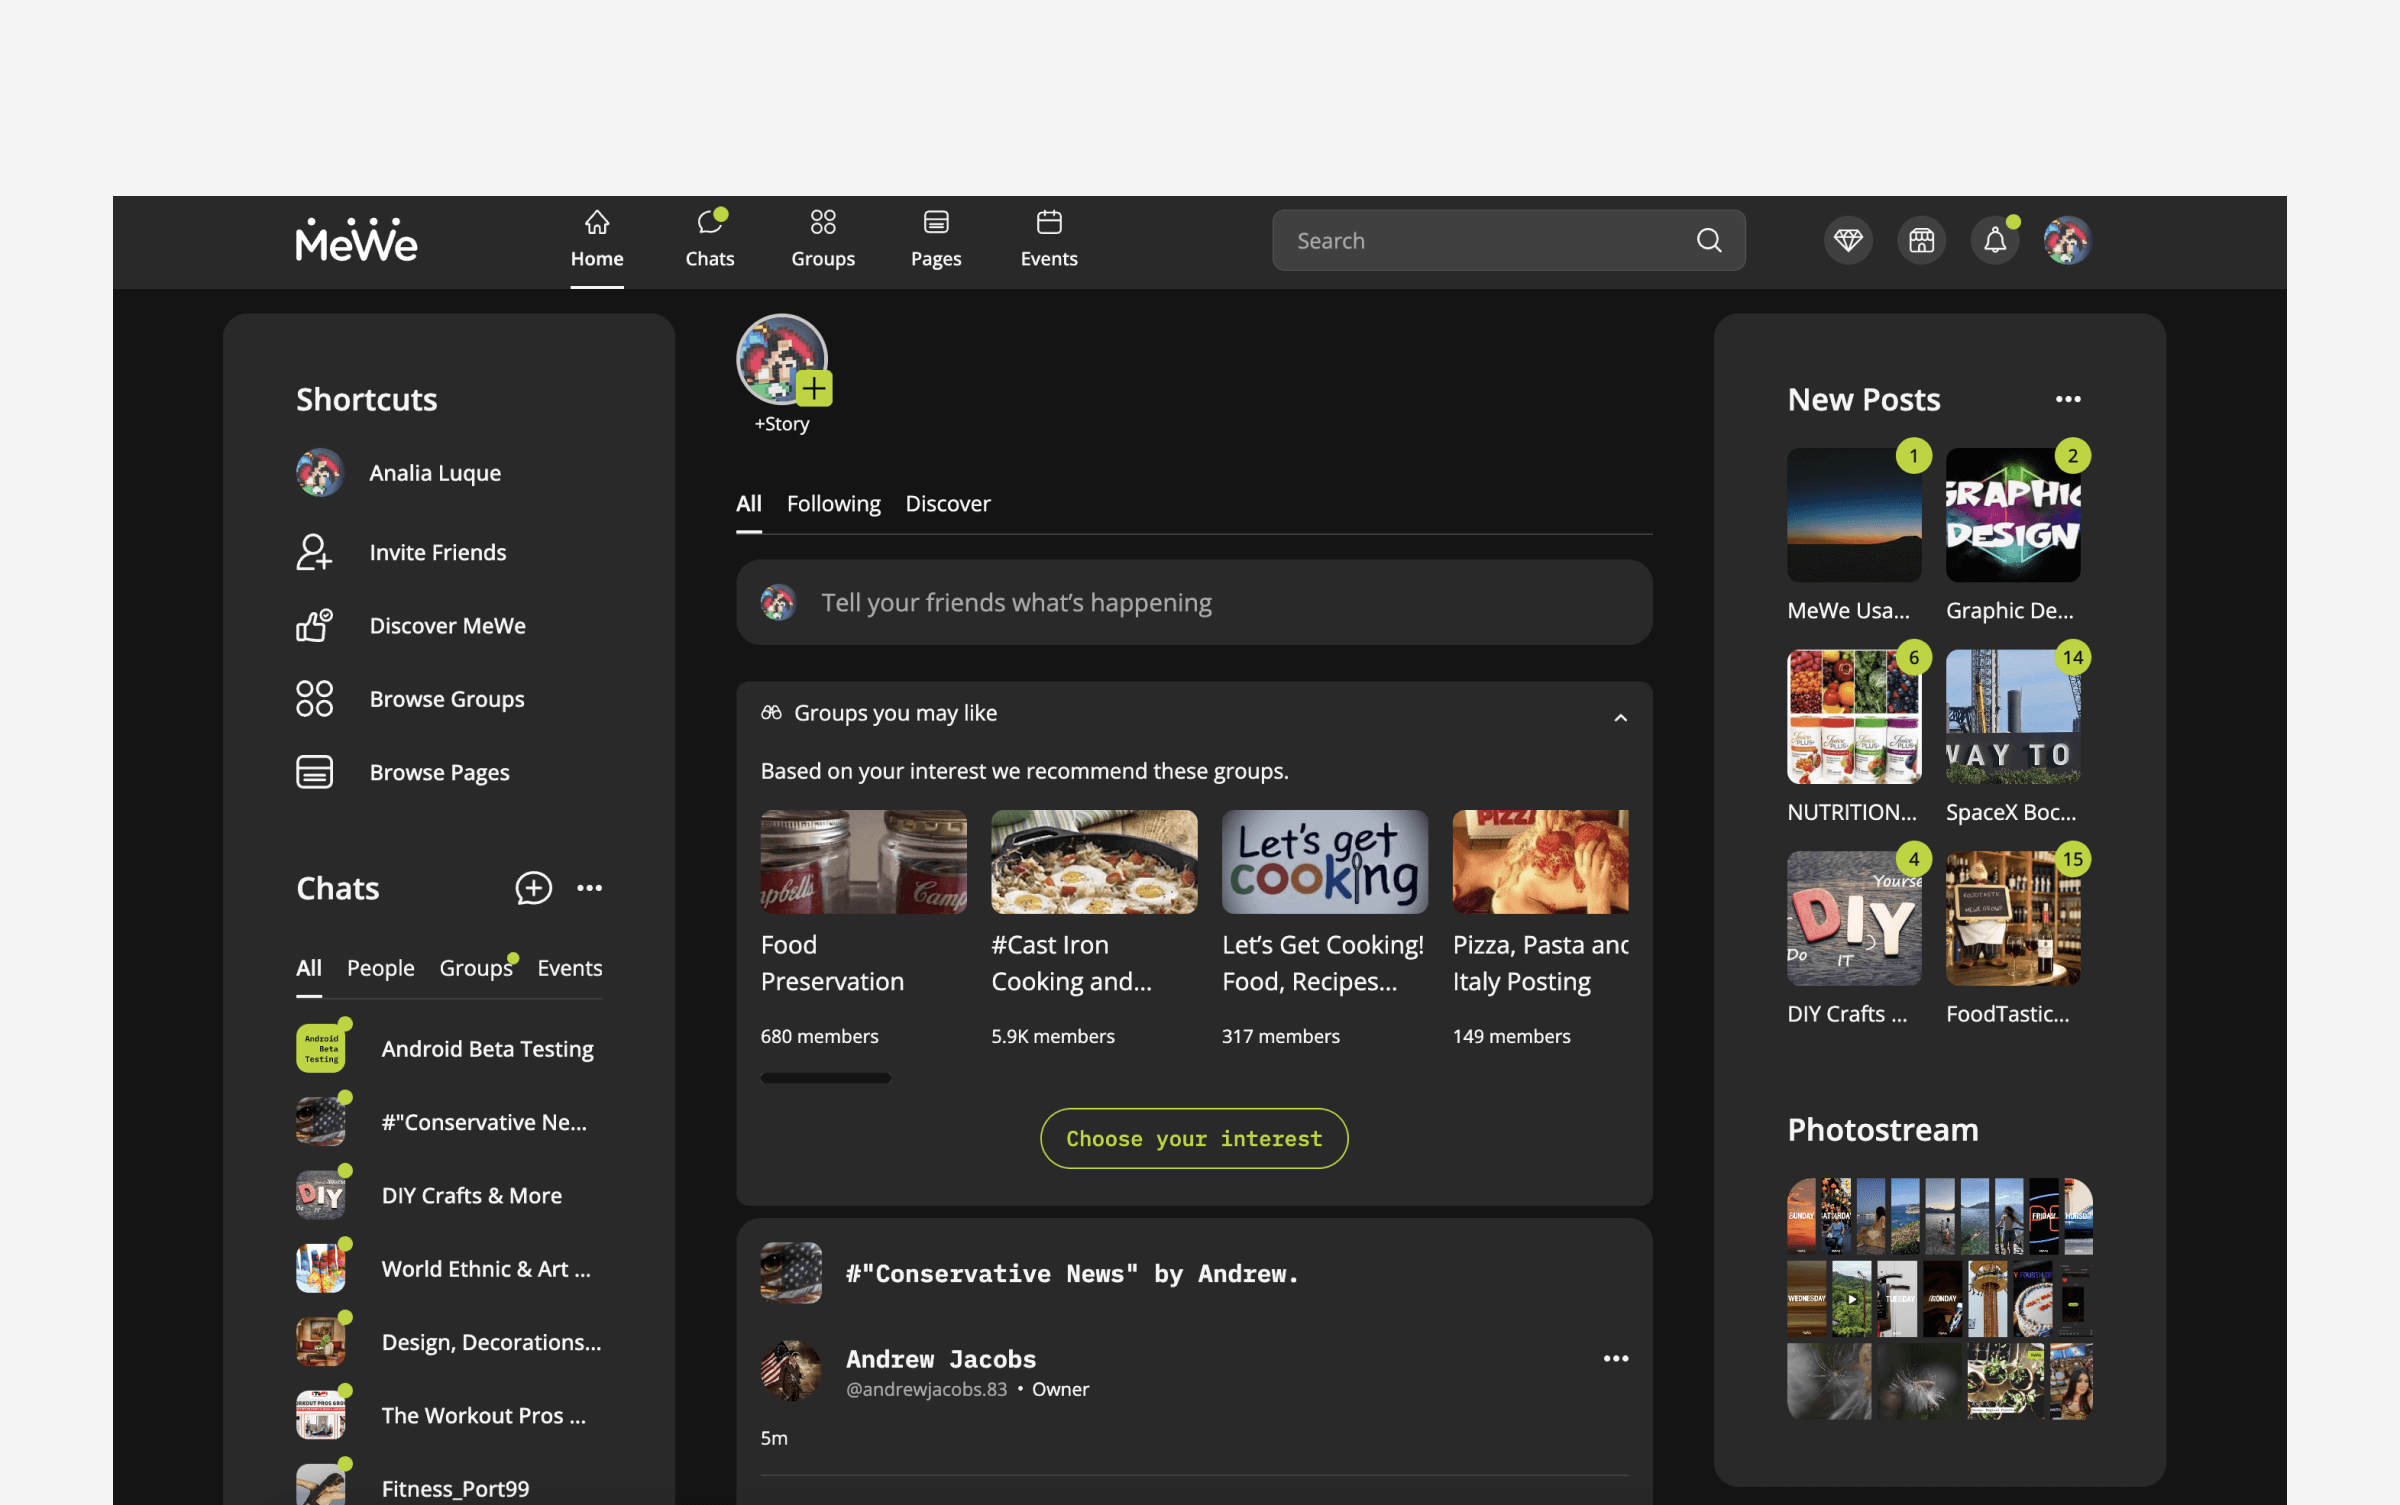
Task: Click the Invite Friends shortcut icon
Action: coord(313,552)
